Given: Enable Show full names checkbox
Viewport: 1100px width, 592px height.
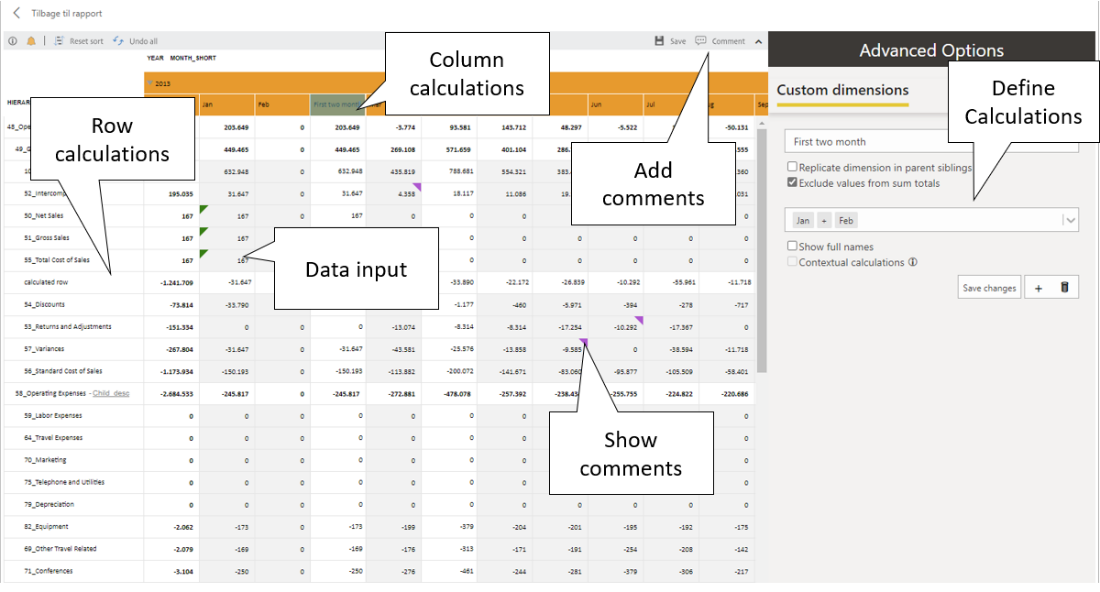Looking at the screenshot, I should [x=792, y=246].
